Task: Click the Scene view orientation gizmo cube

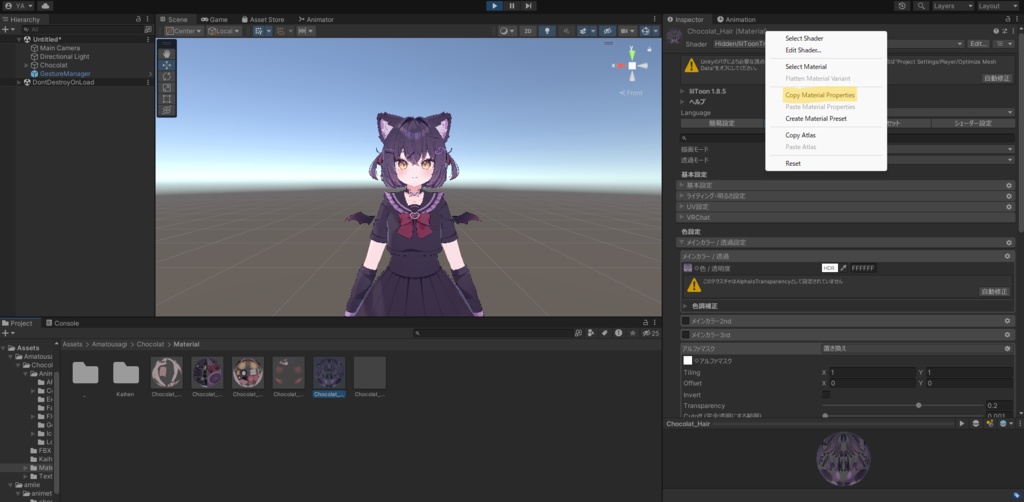Action: [632, 66]
